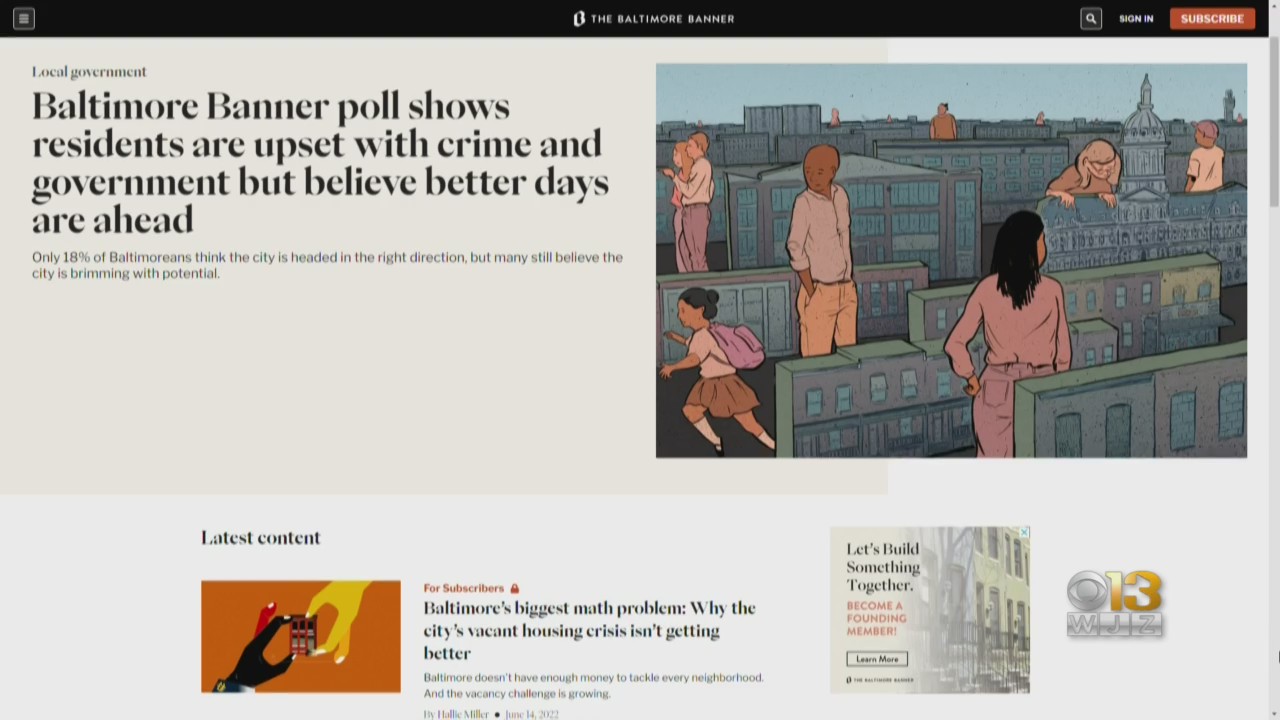Open the vacant housing math problem article
This screenshot has width=1280, height=720.
click(589, 630)
